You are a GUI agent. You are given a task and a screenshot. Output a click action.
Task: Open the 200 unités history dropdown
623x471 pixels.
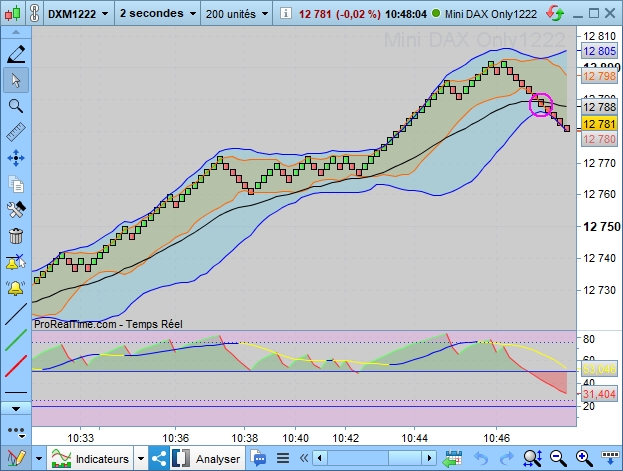[x=236, y=14]
